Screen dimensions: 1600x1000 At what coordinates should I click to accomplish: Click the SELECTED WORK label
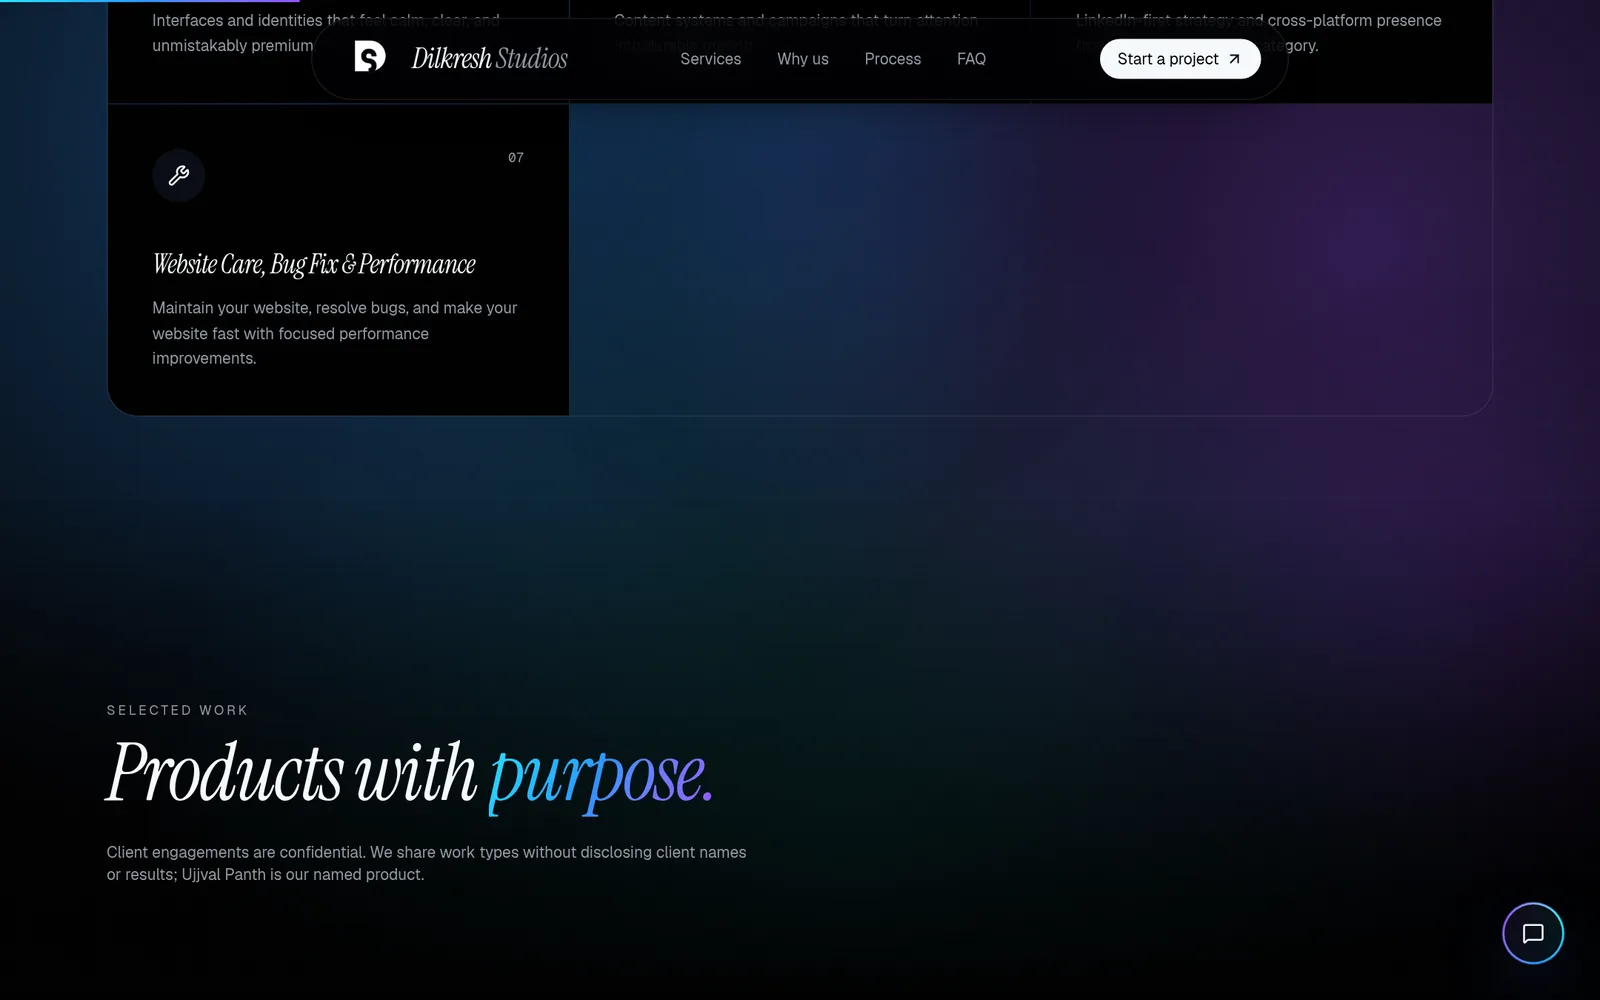(x=177, y=710)
